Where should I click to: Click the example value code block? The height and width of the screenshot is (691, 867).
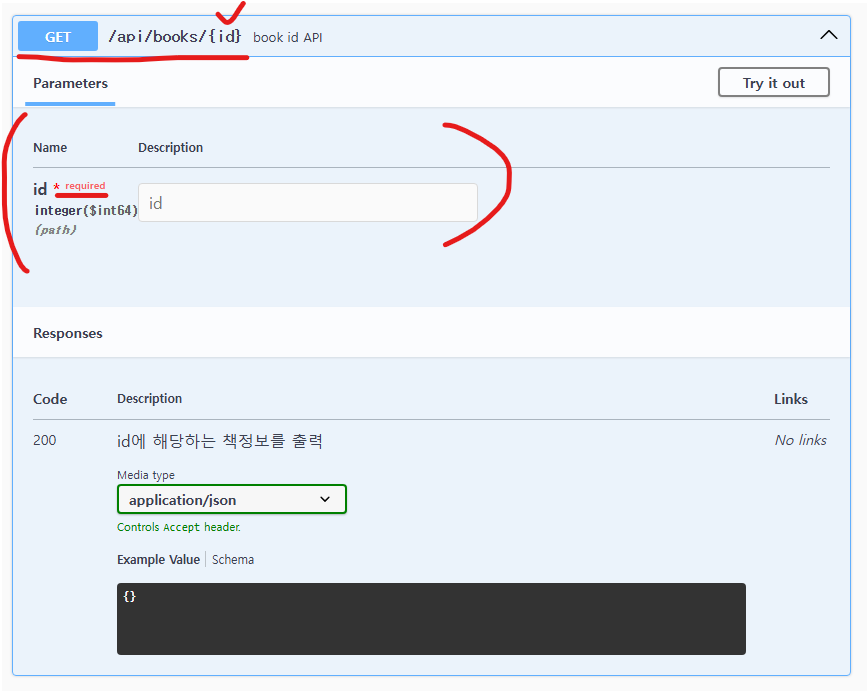click(431, 619)
